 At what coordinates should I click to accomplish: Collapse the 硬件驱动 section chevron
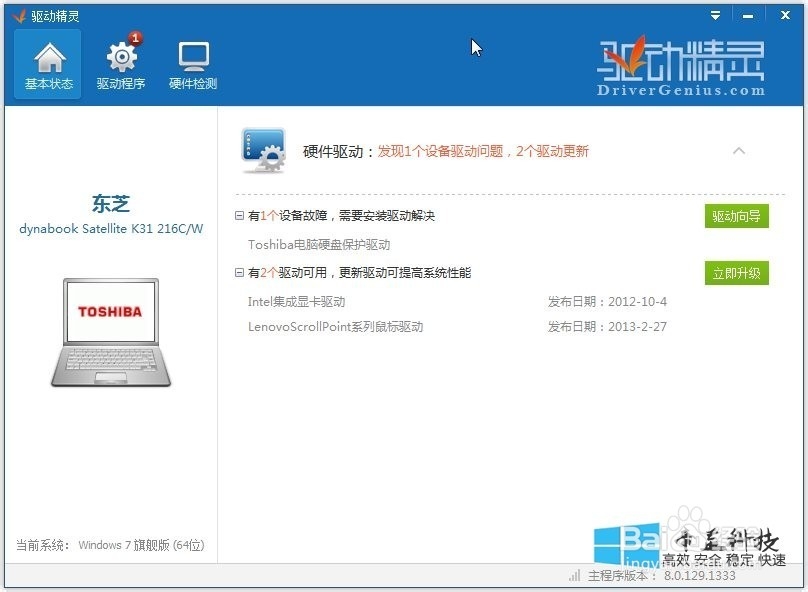738,150
